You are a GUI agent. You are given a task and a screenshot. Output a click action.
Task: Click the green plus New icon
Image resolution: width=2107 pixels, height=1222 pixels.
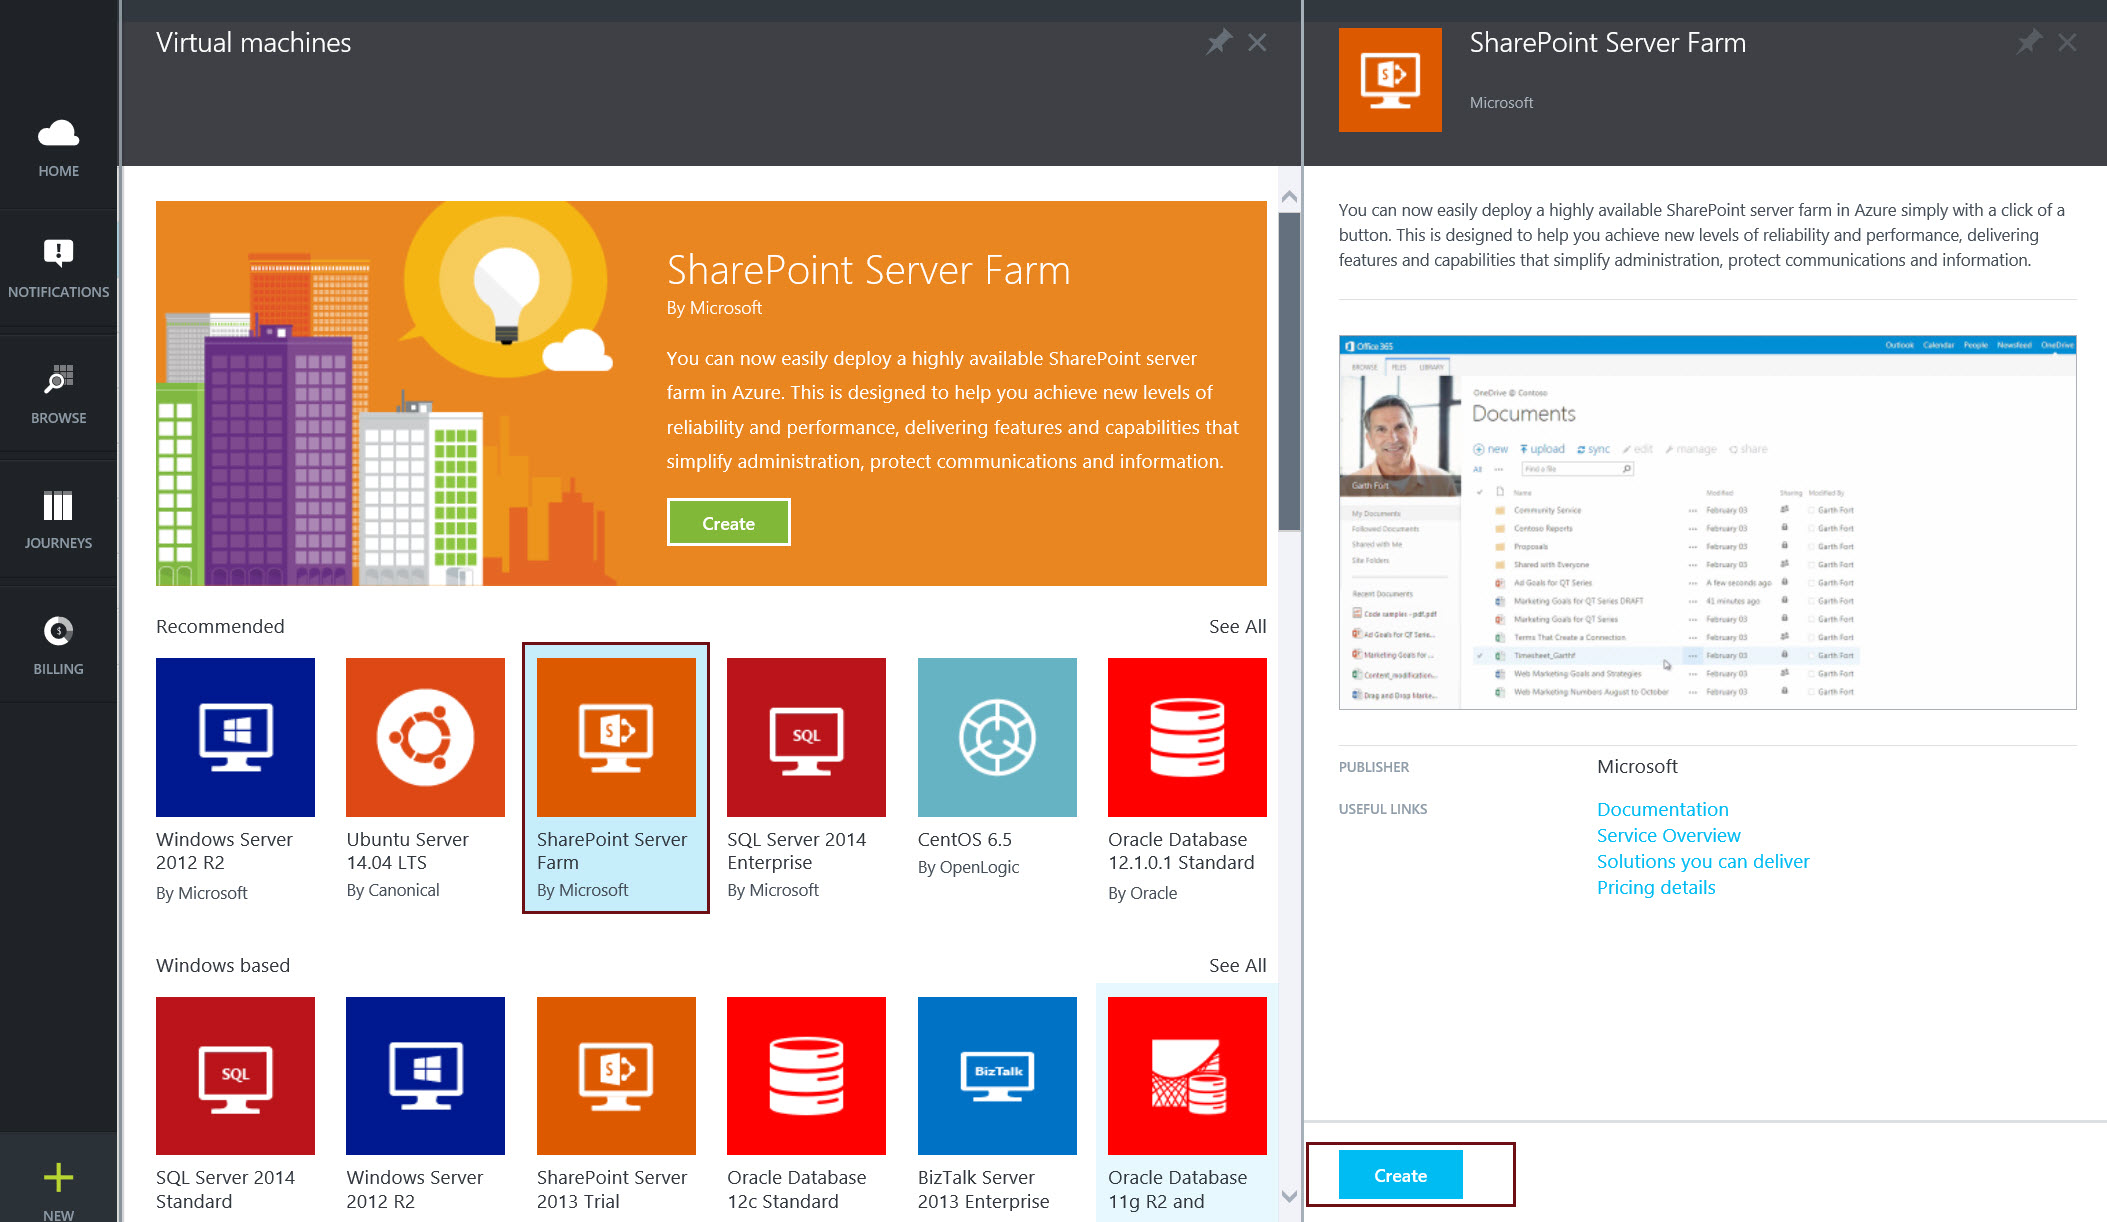tap(58, 1178)
